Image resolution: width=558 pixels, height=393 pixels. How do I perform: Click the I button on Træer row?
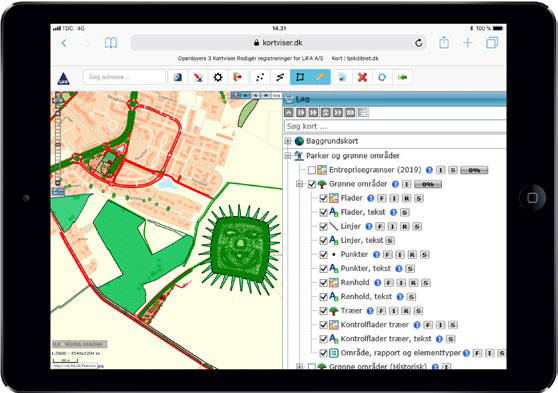coord(393,311)
